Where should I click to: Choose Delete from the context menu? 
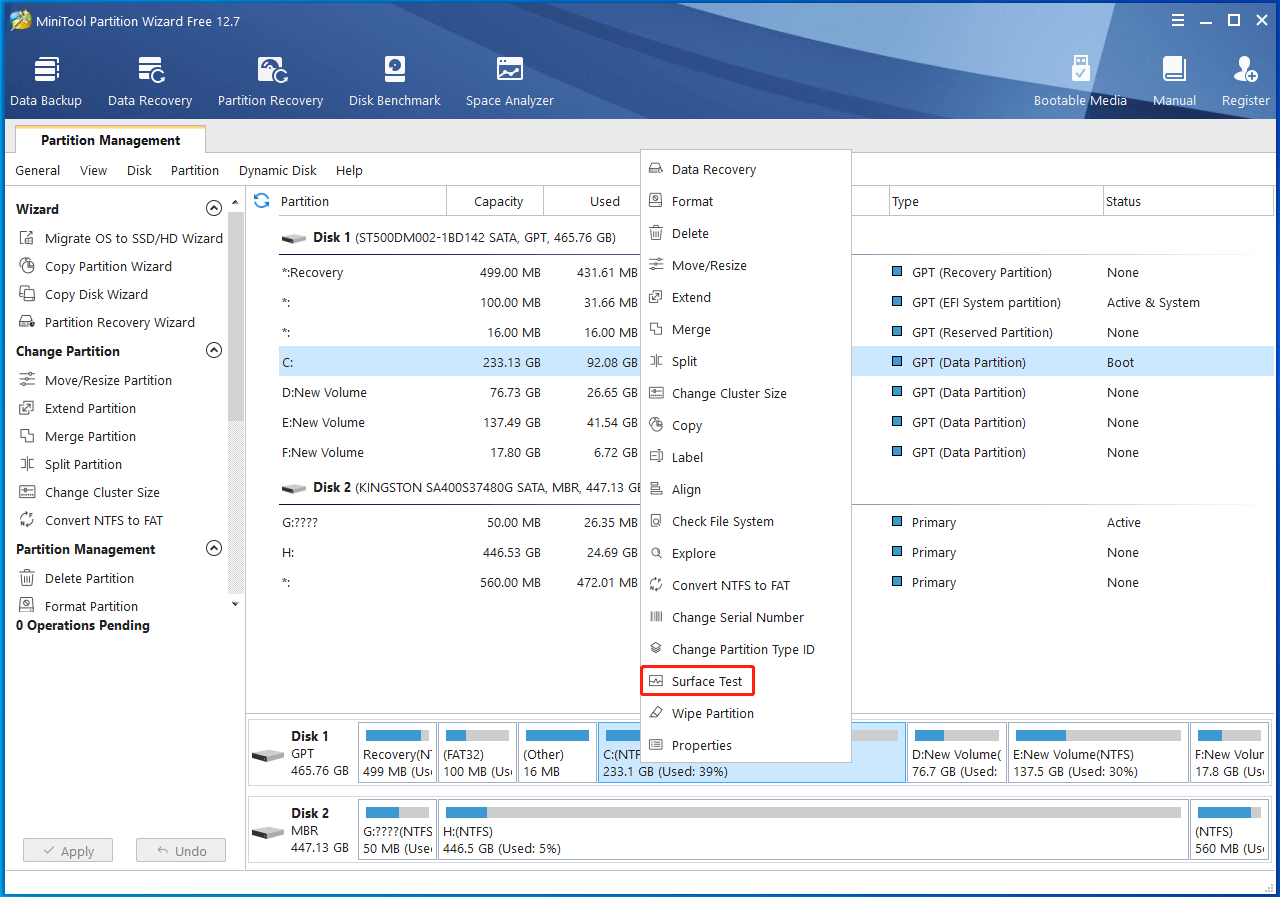pyautogui.click(x=745, y=233)
